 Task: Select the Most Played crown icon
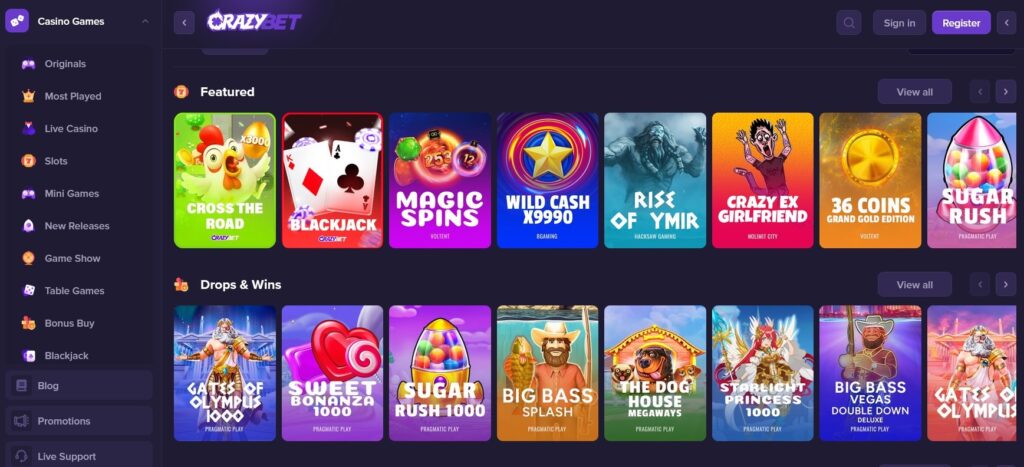pos(28,96)
